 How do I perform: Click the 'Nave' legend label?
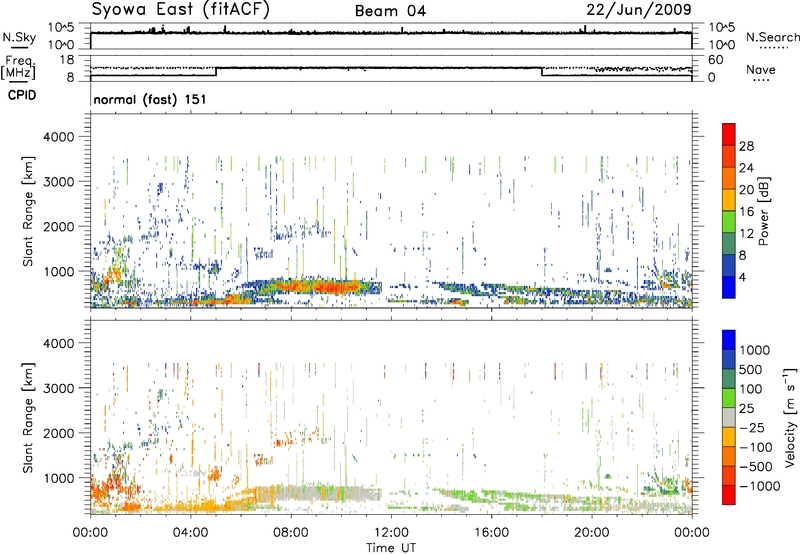(x=760, y=70)
